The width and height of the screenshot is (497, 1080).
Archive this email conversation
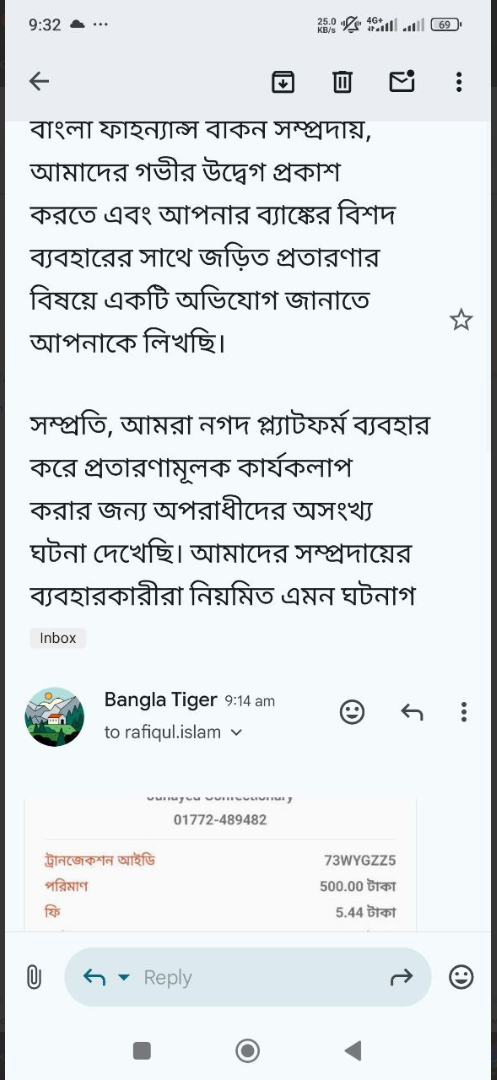pos(283,82)
